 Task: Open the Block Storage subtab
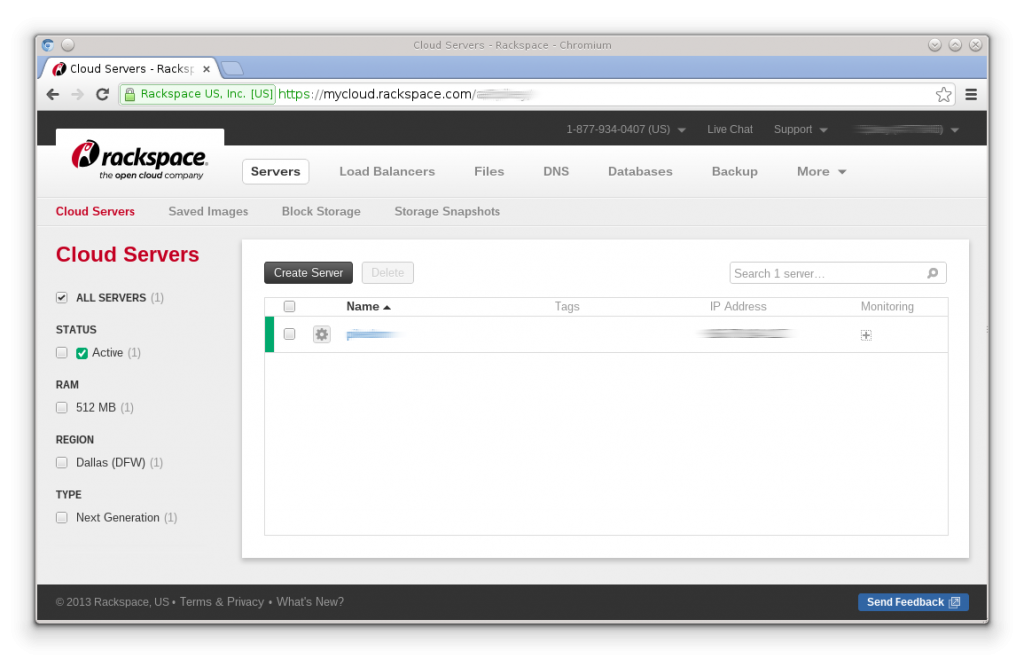[321, 212]
